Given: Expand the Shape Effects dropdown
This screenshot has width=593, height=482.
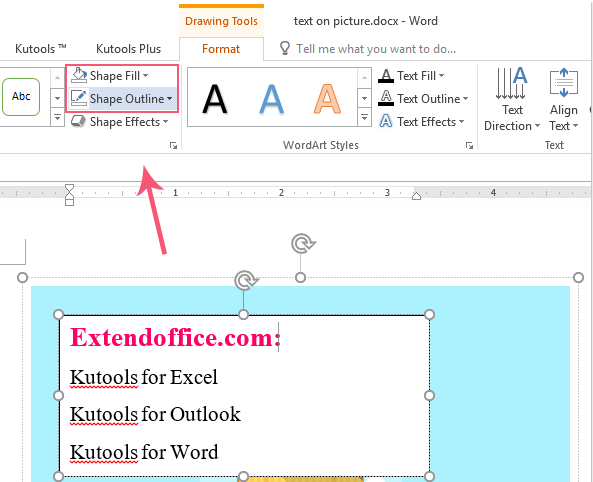Looking at the screenshot, I should (165, 122).
